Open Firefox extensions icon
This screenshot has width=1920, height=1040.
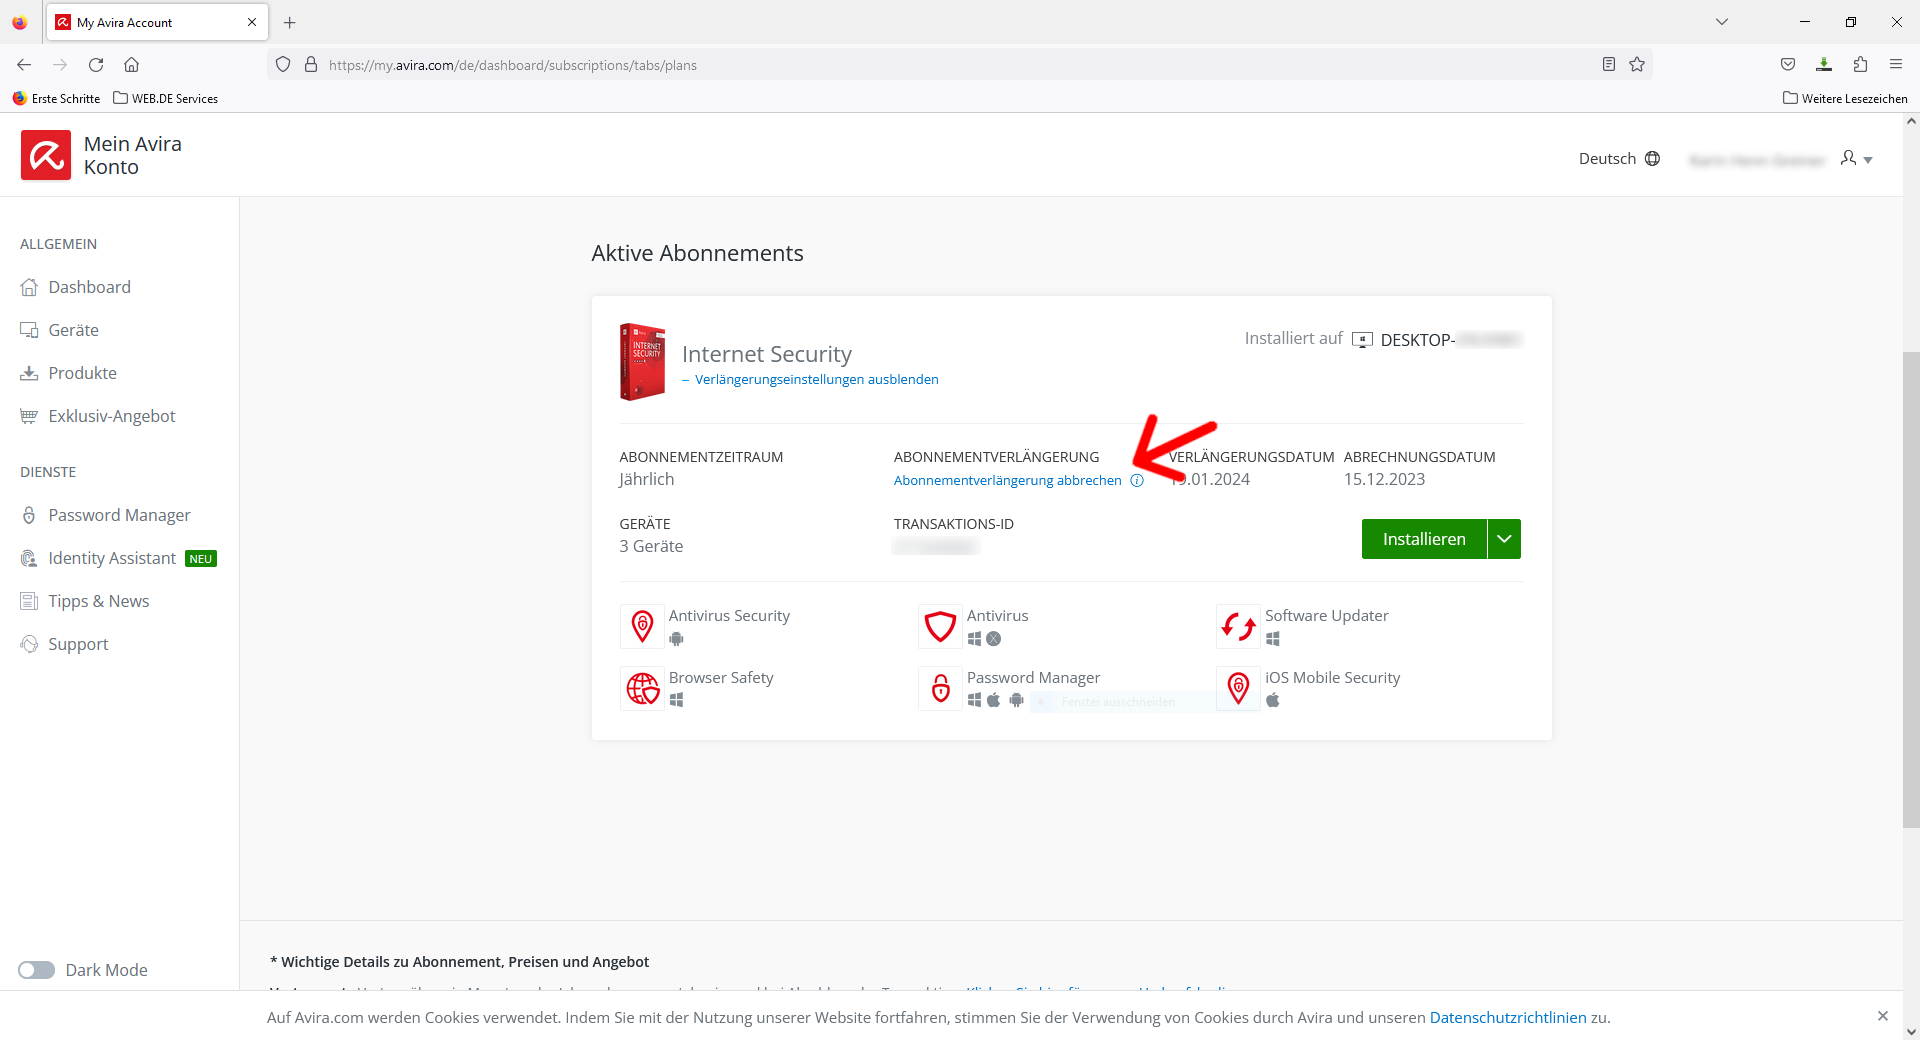1860,65
